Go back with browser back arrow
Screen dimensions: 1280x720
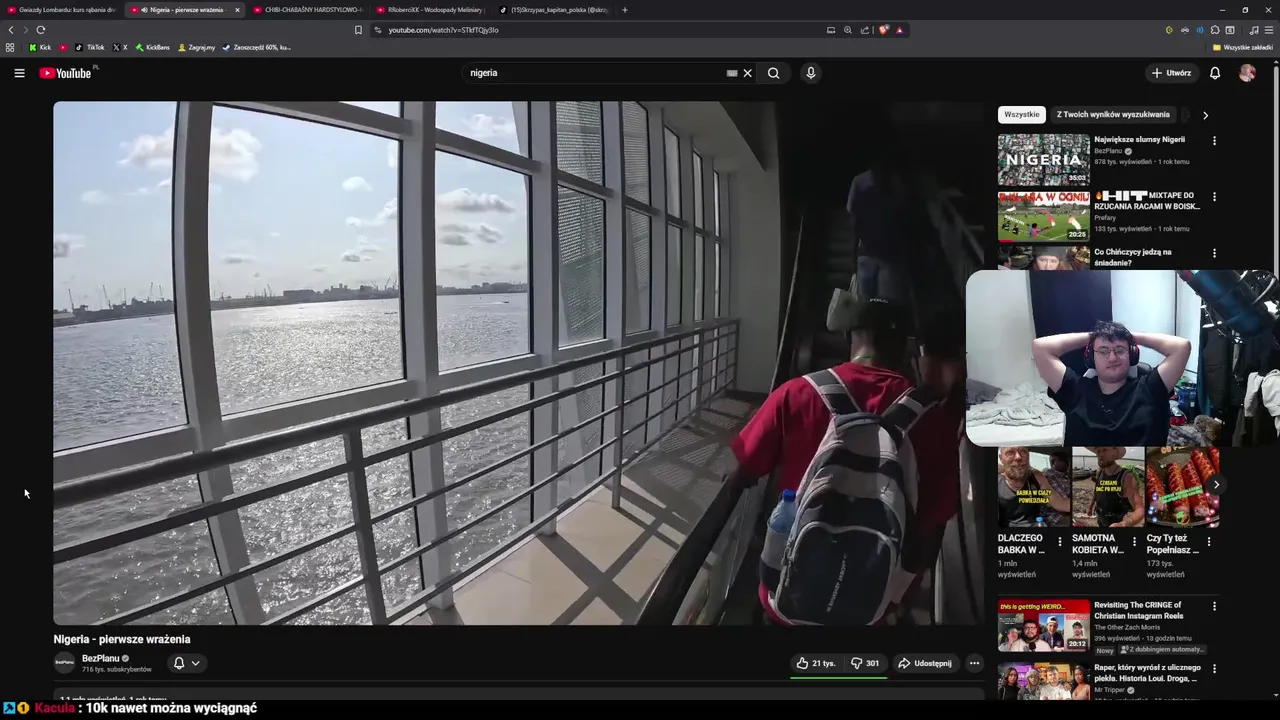[x=11, y=30]
